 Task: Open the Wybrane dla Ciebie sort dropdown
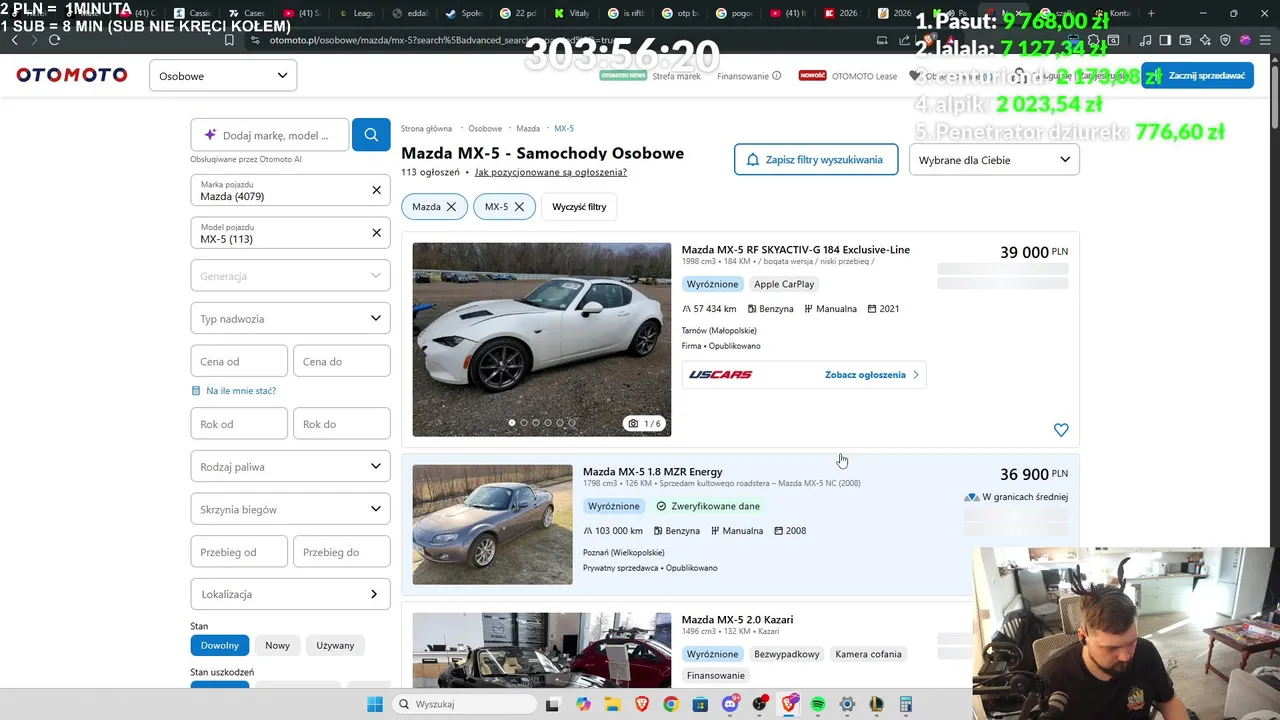pyautogui.click(x=994, y=160)
